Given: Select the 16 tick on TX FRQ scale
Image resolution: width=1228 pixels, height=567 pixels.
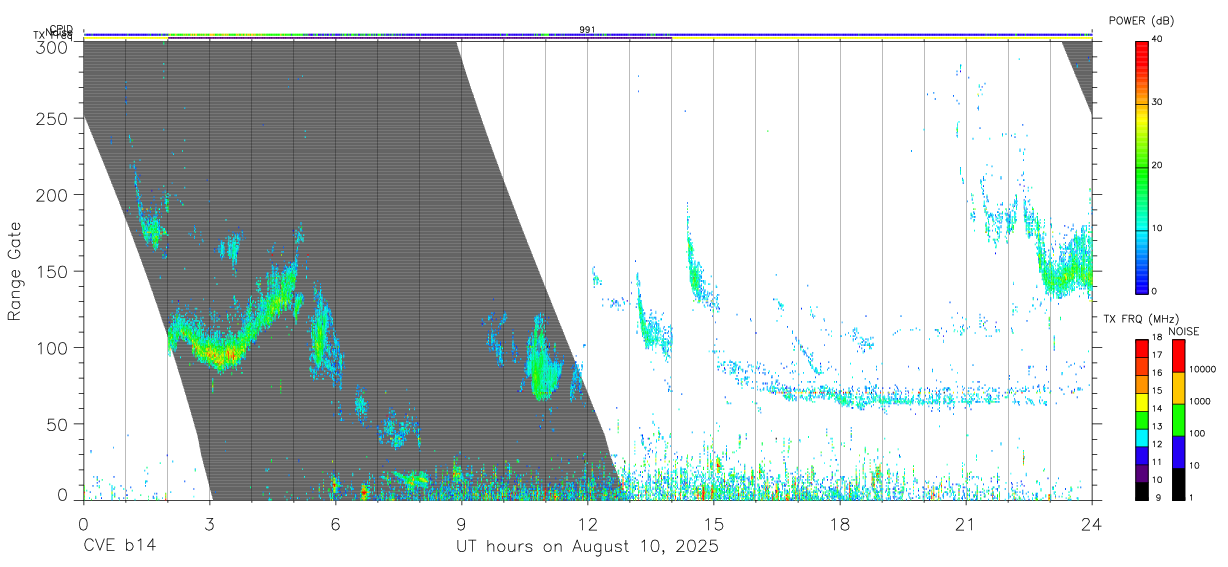Looking at the screenshot, I should (x=1157, y=373).
